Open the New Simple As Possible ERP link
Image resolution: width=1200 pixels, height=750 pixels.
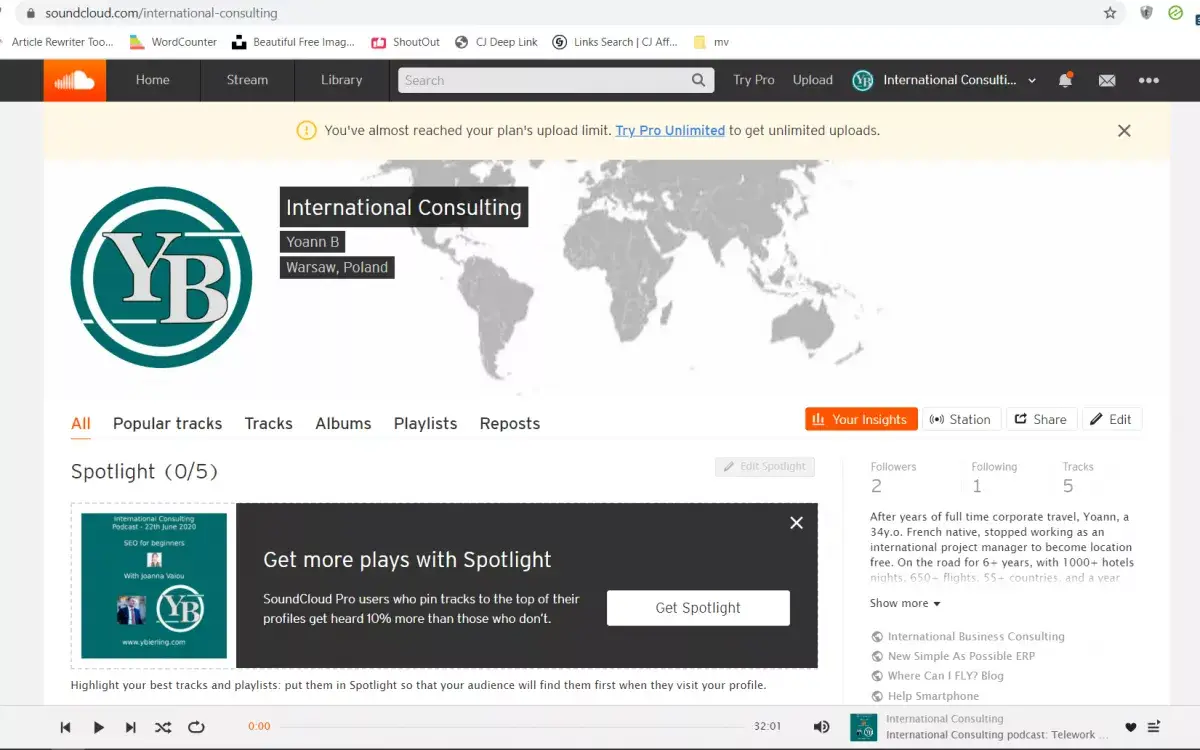tap(961, 656)
